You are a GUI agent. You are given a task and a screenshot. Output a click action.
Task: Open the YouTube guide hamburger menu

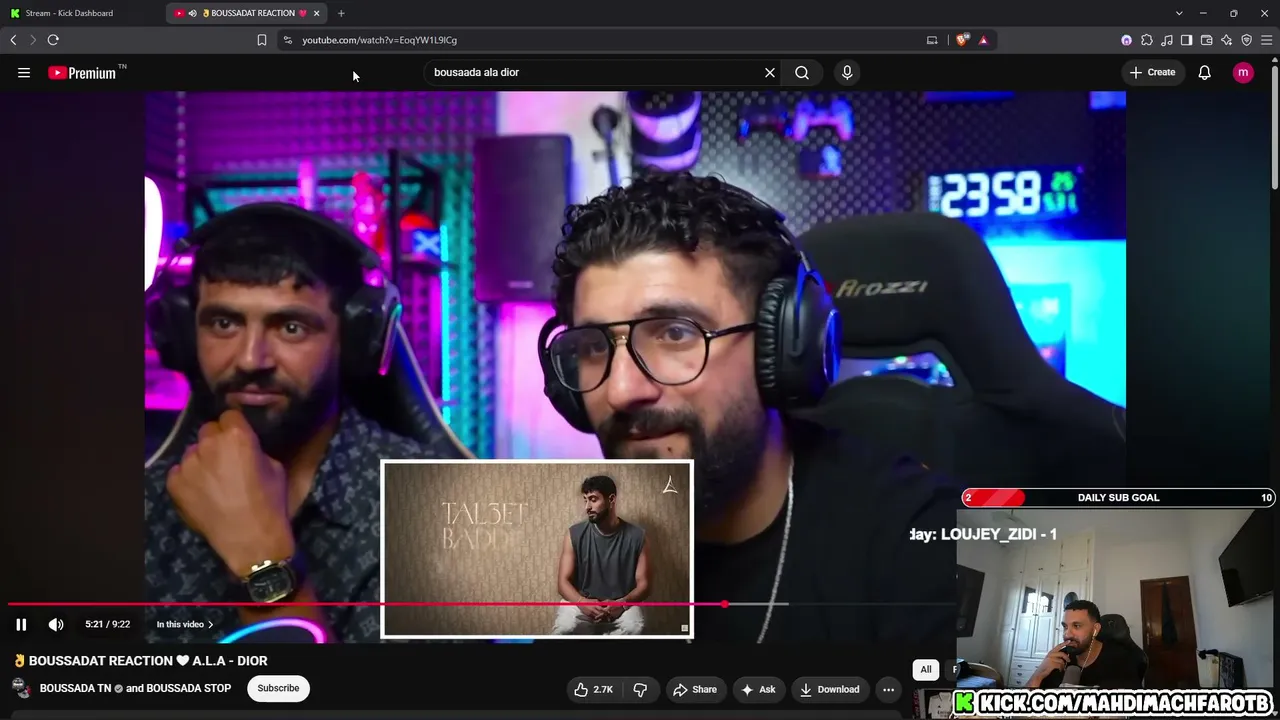click(x=24, y=72)
